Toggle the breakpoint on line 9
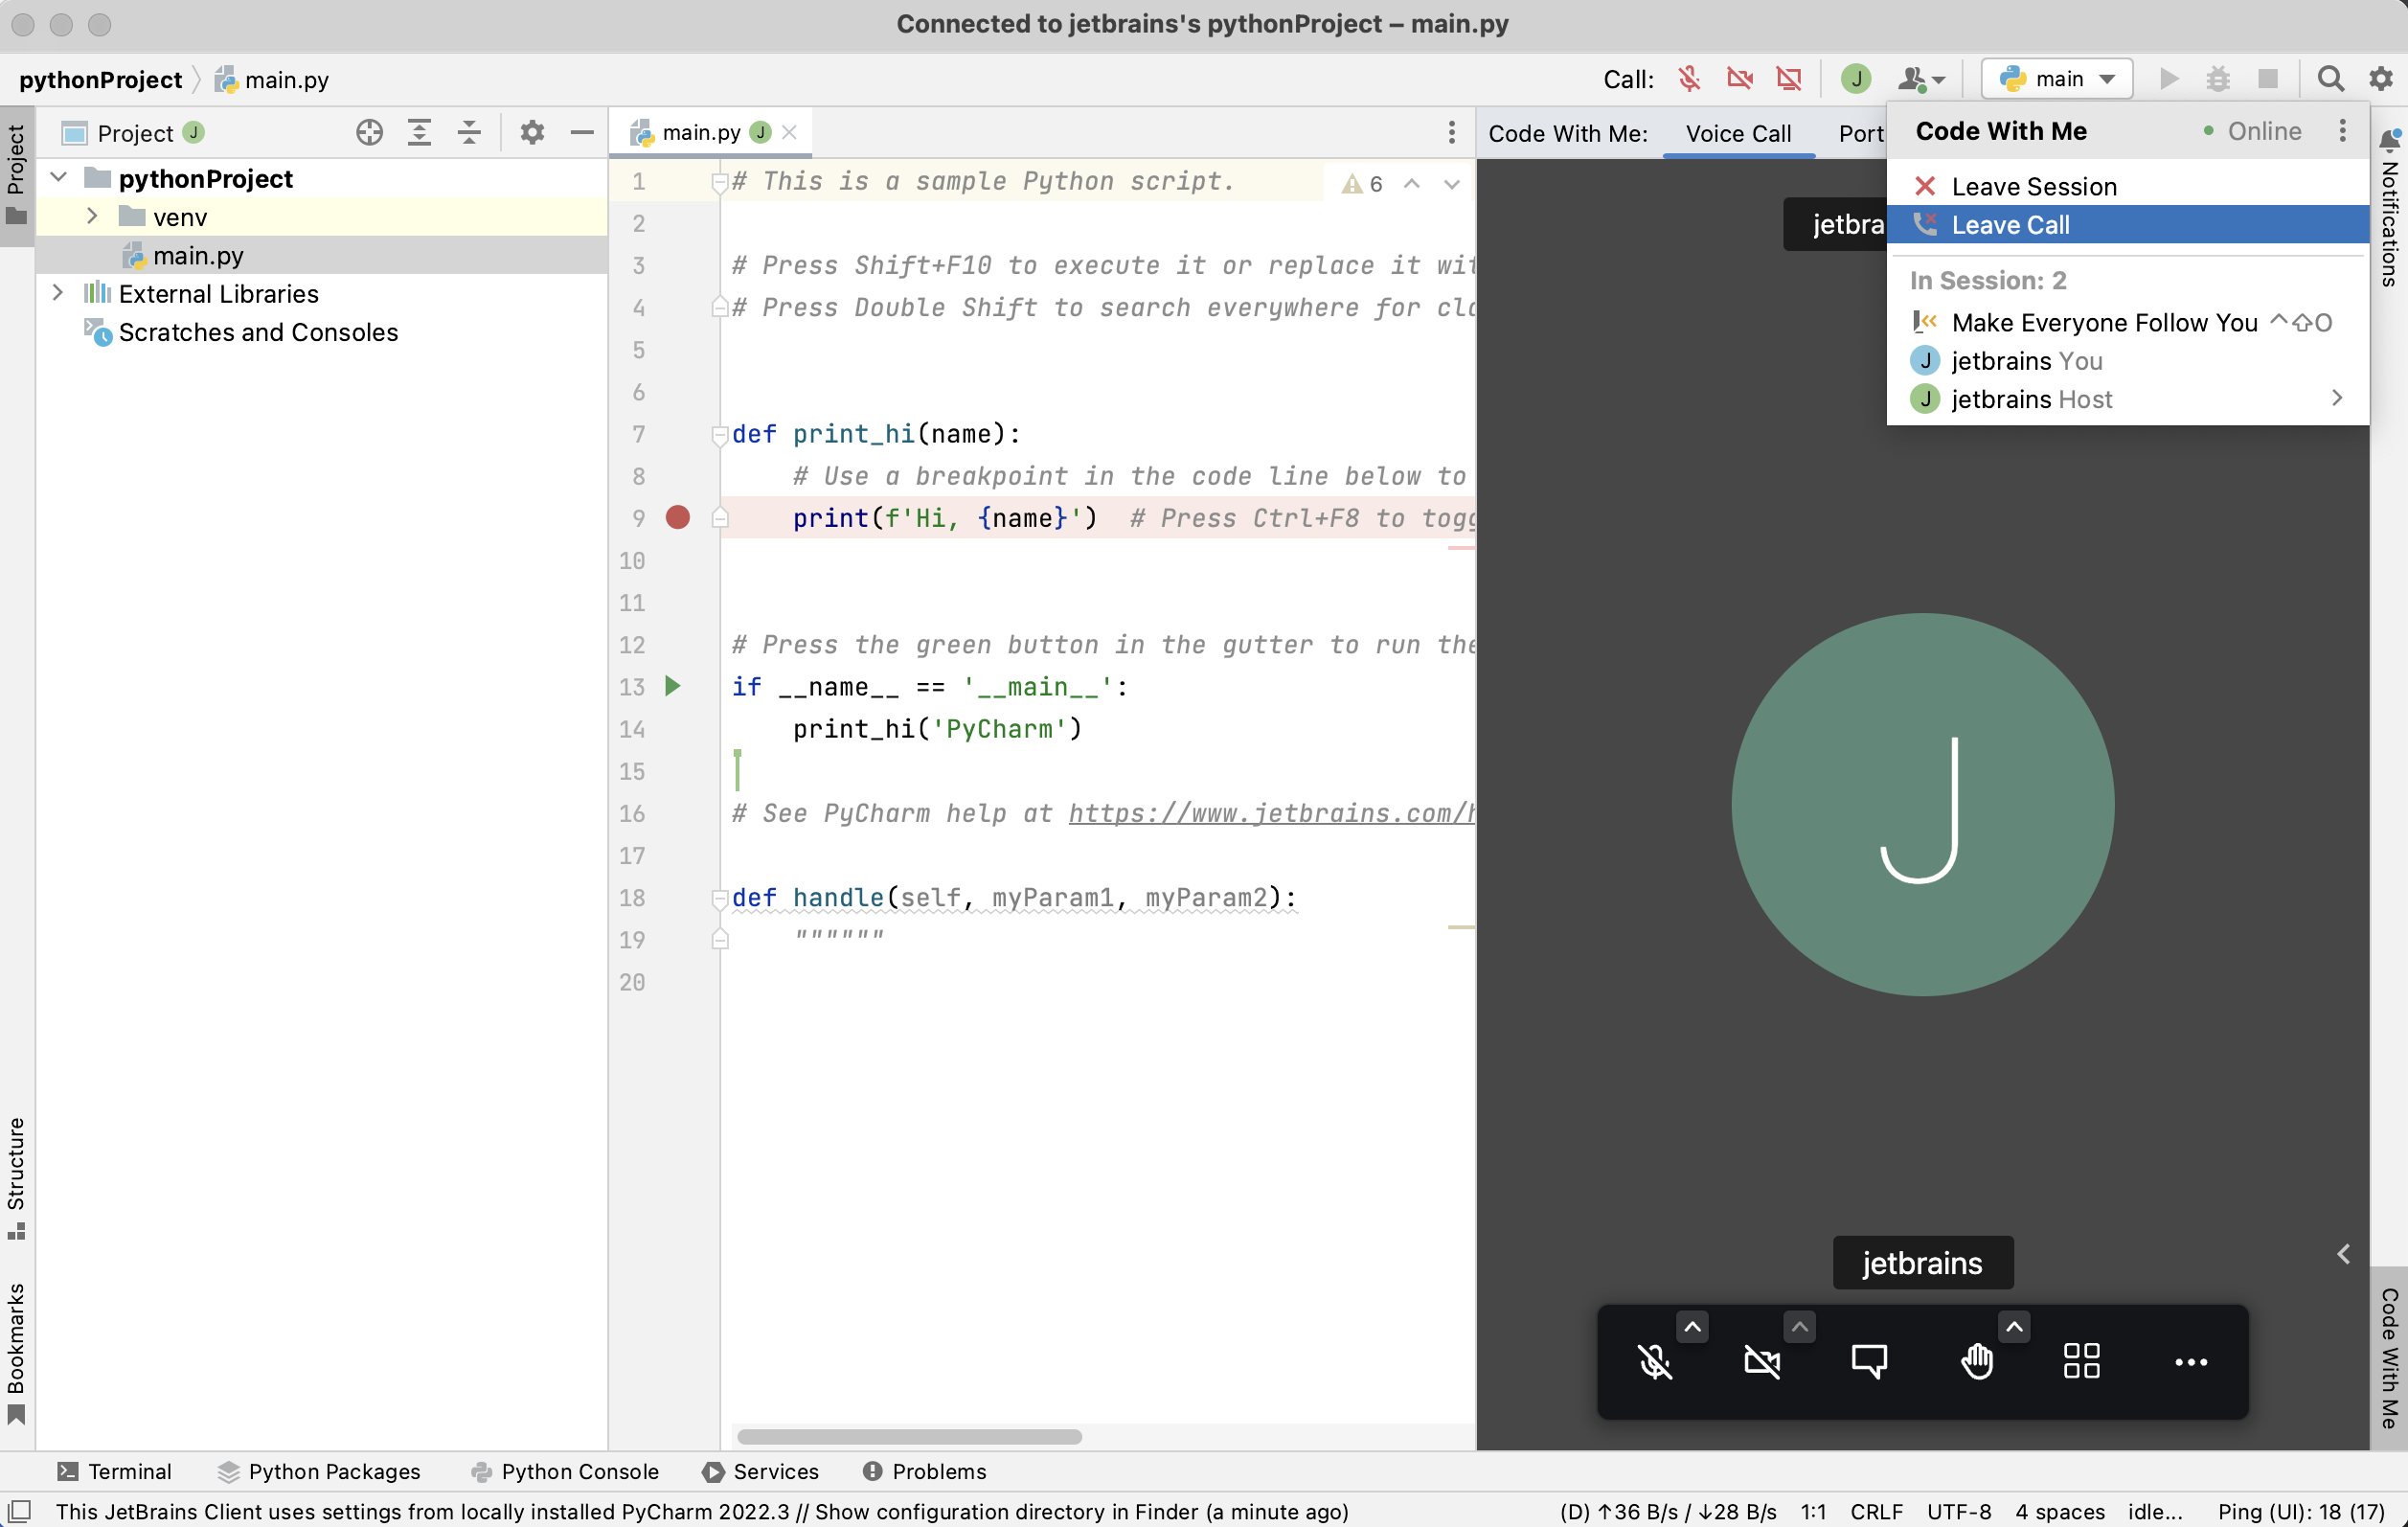Viewport: 2408px width, 1527px height. point(678,518)
